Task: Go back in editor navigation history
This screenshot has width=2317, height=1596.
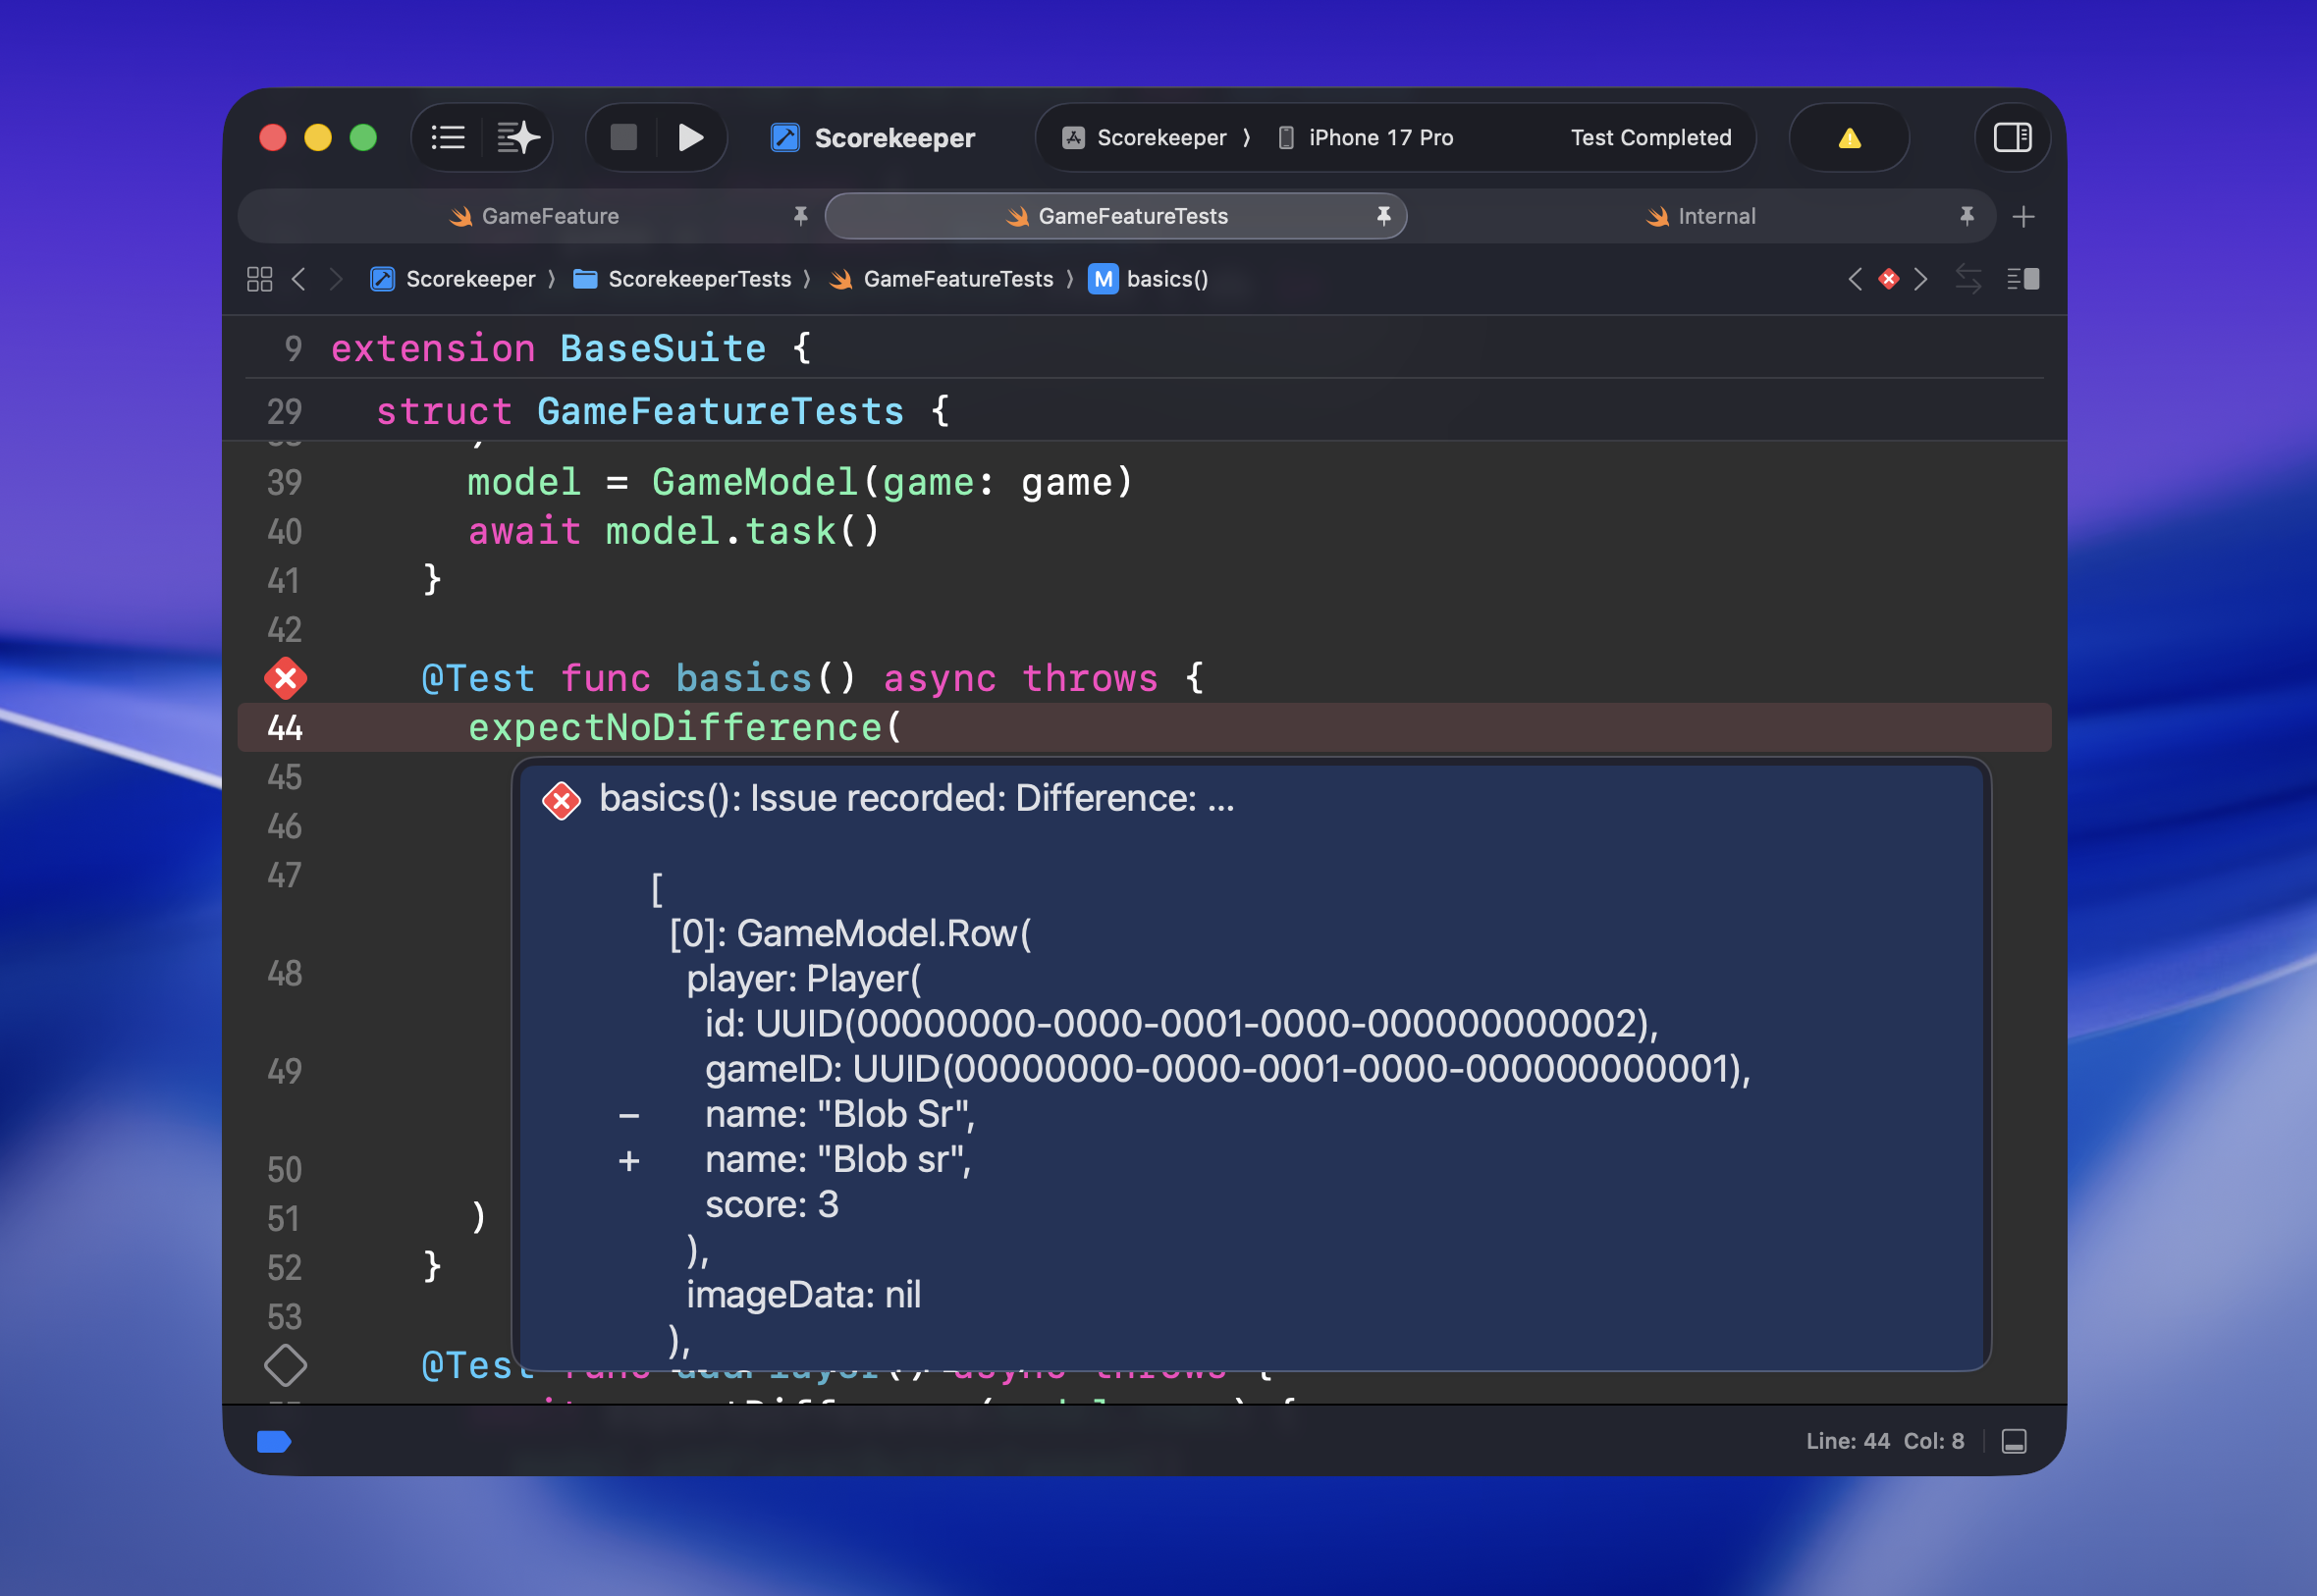Action: [298, 279]
